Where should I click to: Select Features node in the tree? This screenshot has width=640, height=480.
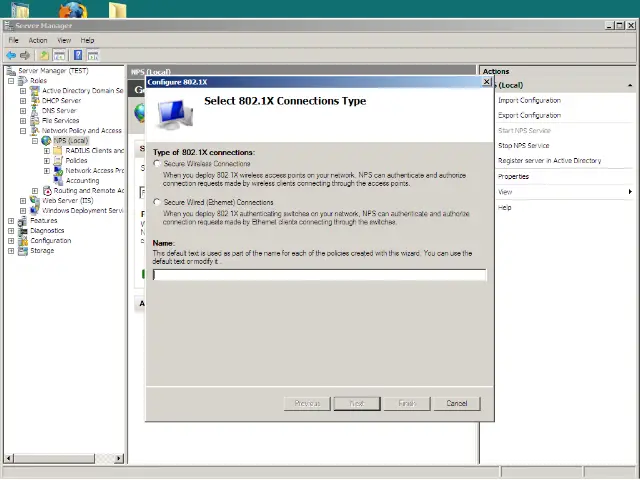click(x=44, y=220)
